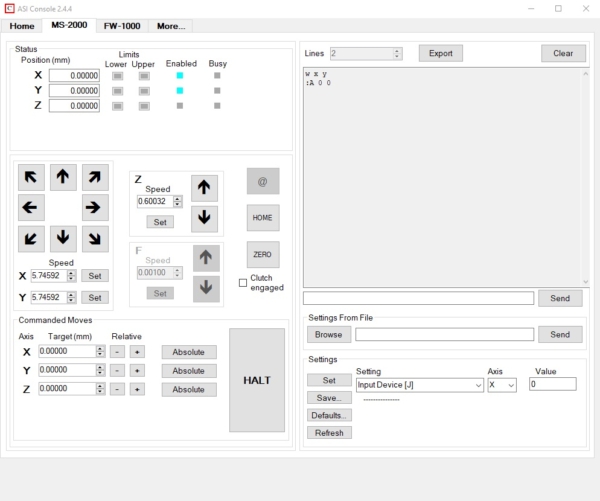Expand the Axis dropdown in Settings
The width and height of the screenshot is (600, 501).
click(502, 385)
